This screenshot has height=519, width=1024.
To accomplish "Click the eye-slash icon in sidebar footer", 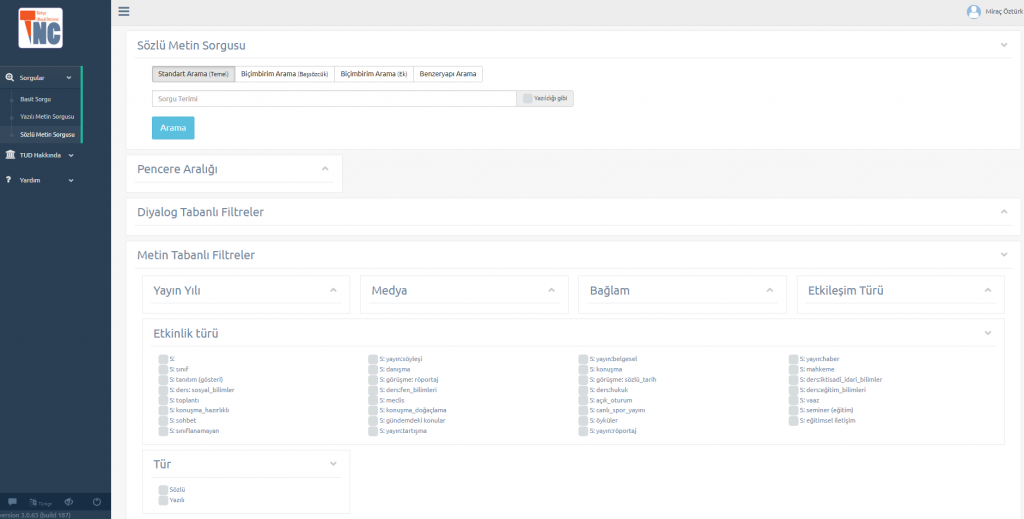I will point(69,501).
